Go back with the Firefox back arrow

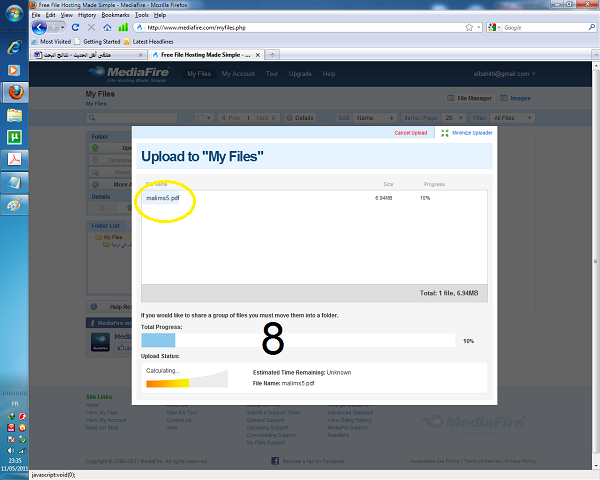[x=39, y=28]
